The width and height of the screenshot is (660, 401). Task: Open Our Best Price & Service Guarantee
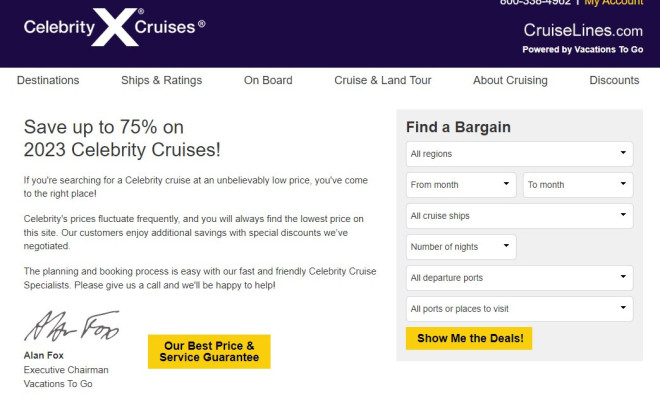209,352
